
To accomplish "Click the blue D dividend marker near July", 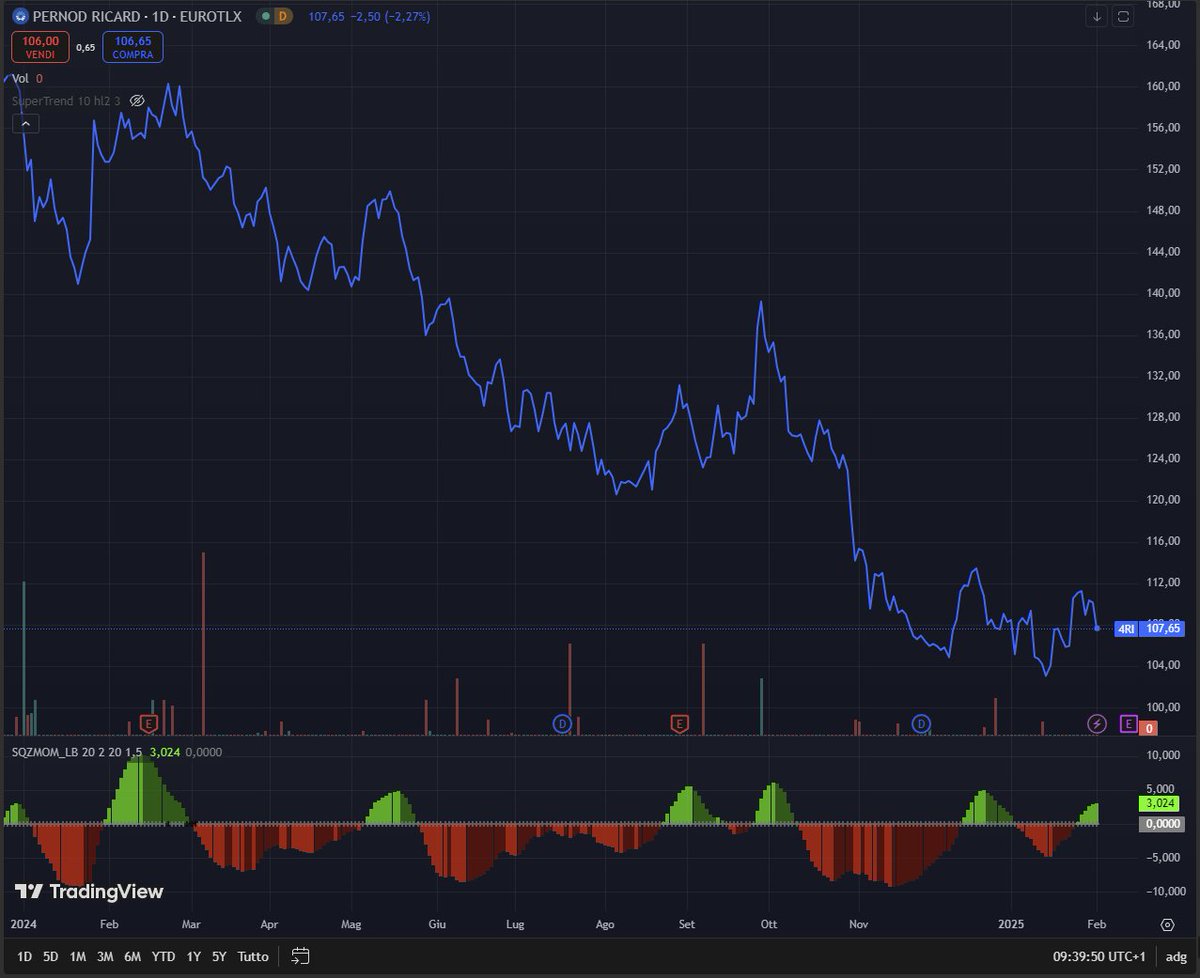I will coord(562,723).
